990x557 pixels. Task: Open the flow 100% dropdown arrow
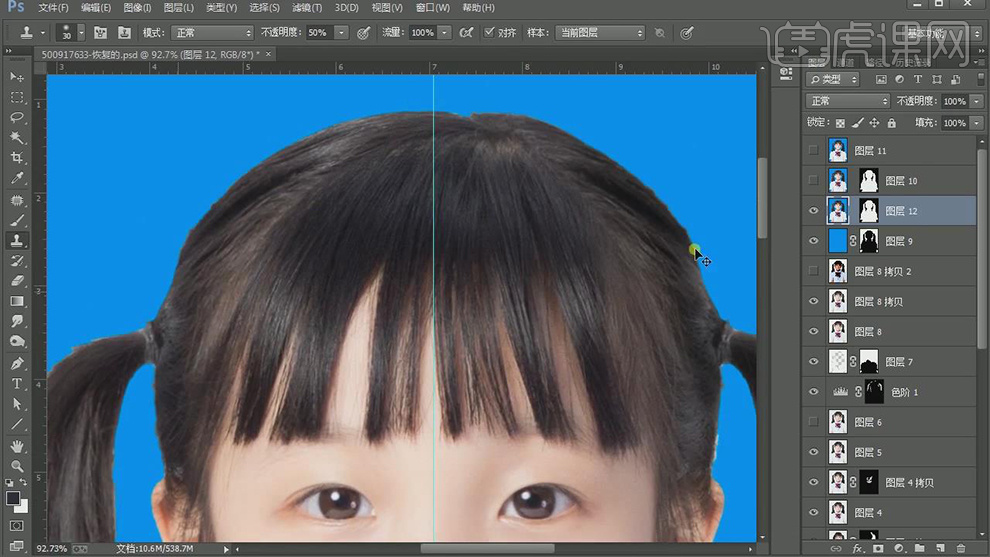444,33
